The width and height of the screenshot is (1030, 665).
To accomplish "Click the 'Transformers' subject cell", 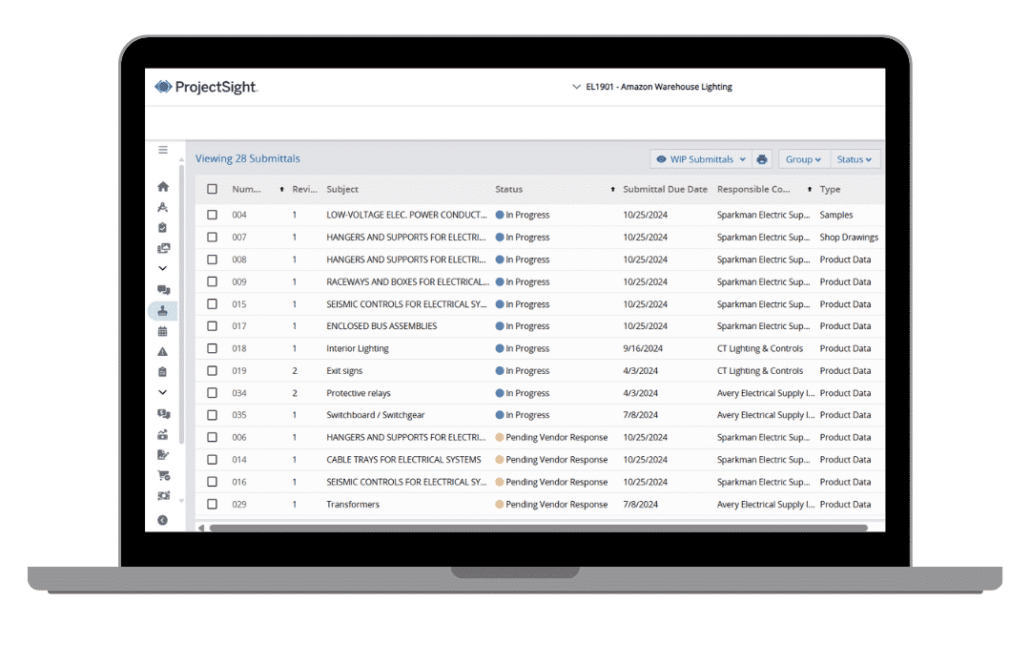I will tap(353, 504).
